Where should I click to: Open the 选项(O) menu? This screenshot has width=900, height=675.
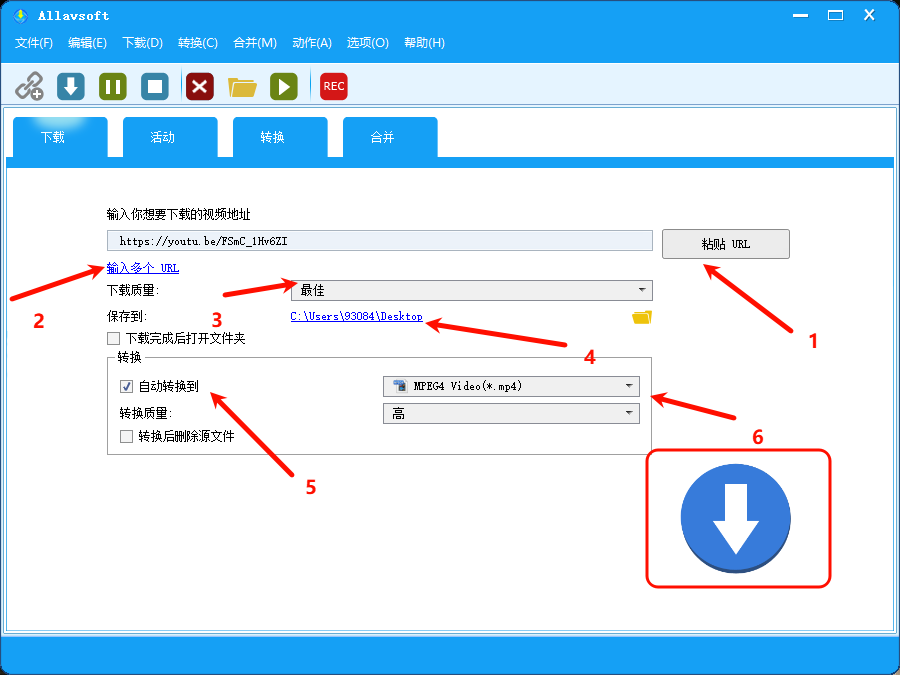coord(367,43)
